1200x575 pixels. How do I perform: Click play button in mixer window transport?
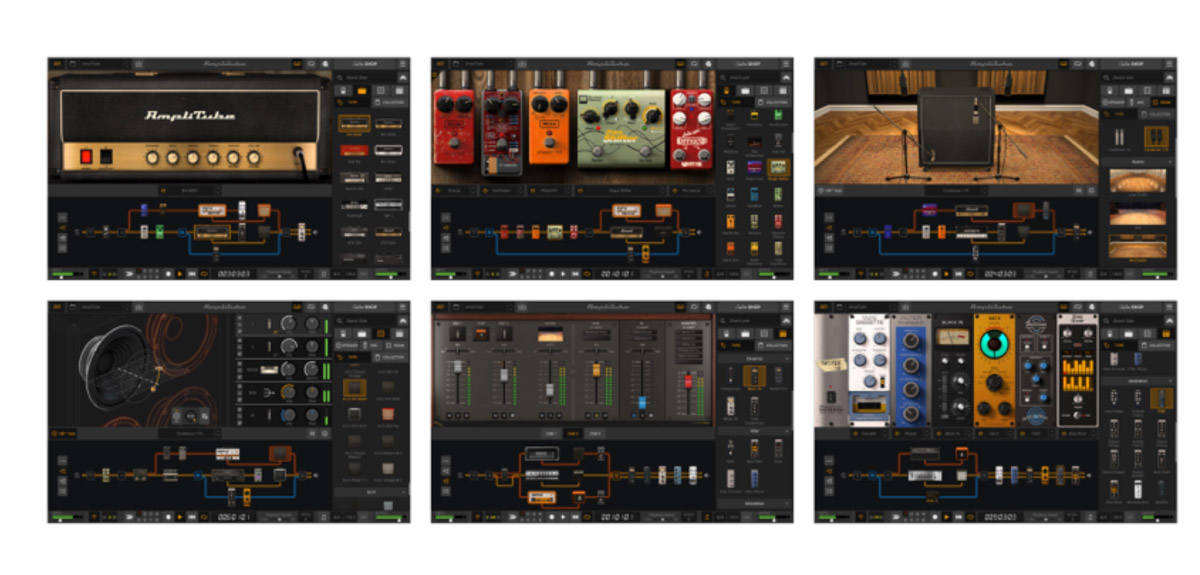(564, 517)
